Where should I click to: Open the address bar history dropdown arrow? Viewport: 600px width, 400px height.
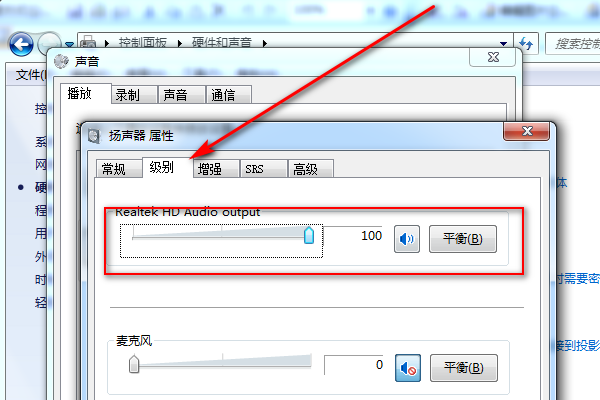(504, 44)
